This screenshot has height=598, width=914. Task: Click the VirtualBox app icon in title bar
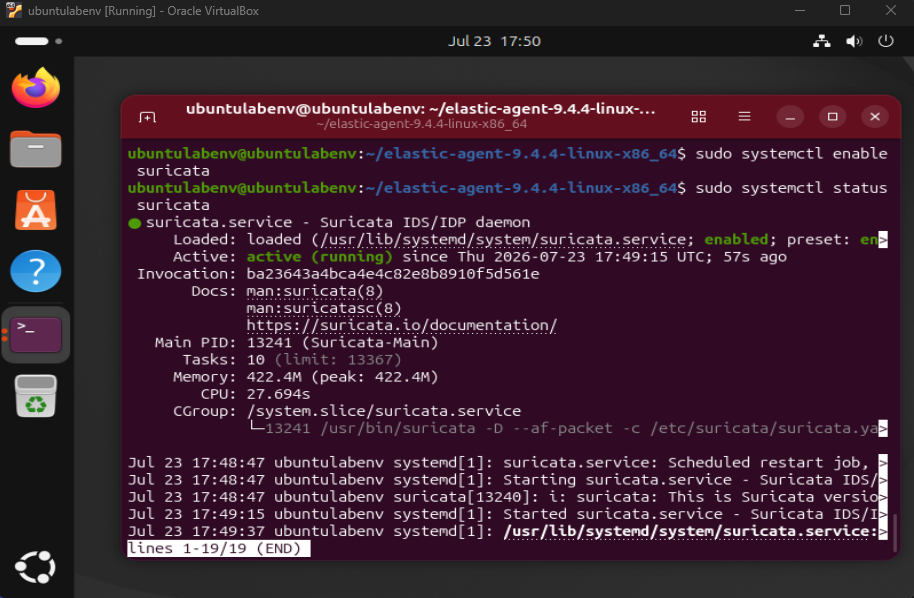pyautogui.click(x=14, y=10)
